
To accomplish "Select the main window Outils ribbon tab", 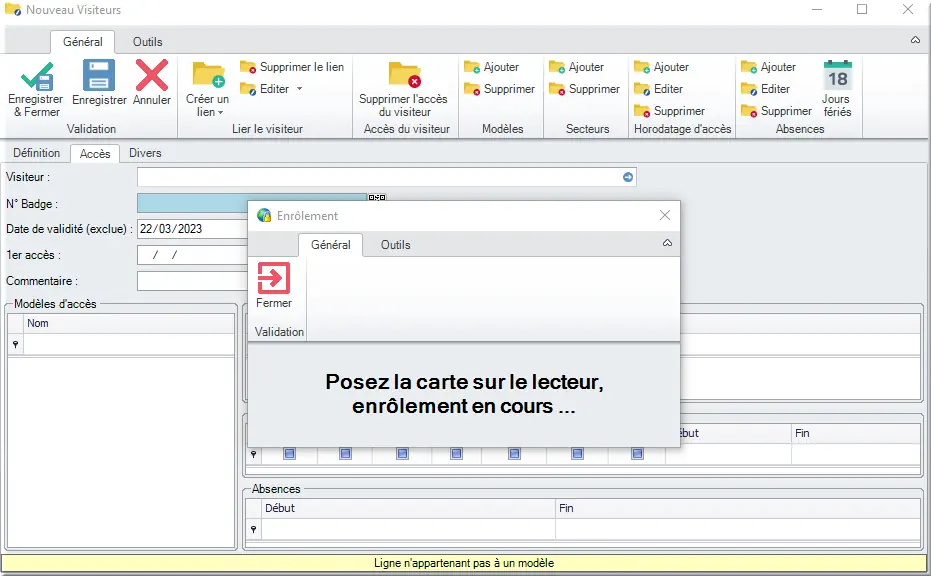I will (147, 42).
